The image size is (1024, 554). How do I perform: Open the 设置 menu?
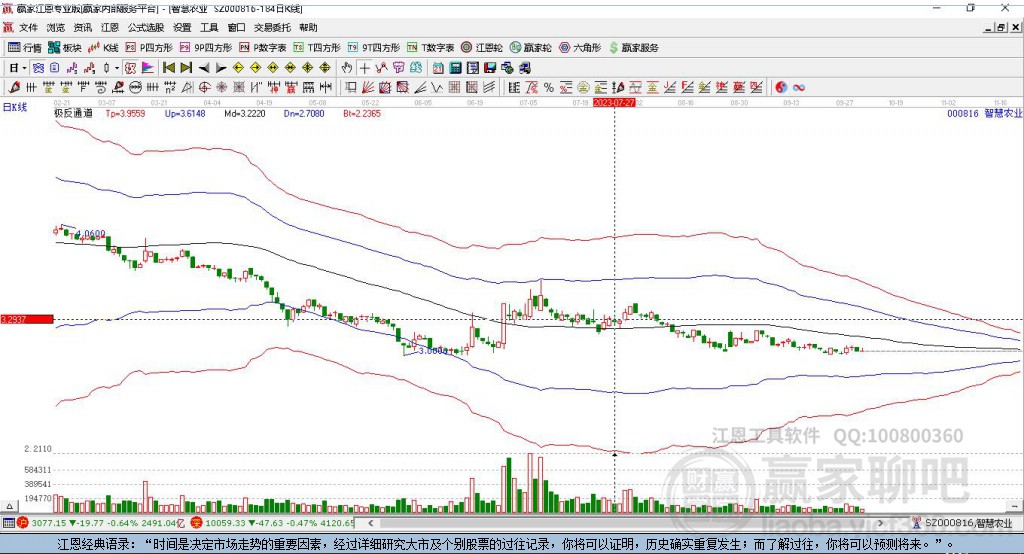coord(182,27)
